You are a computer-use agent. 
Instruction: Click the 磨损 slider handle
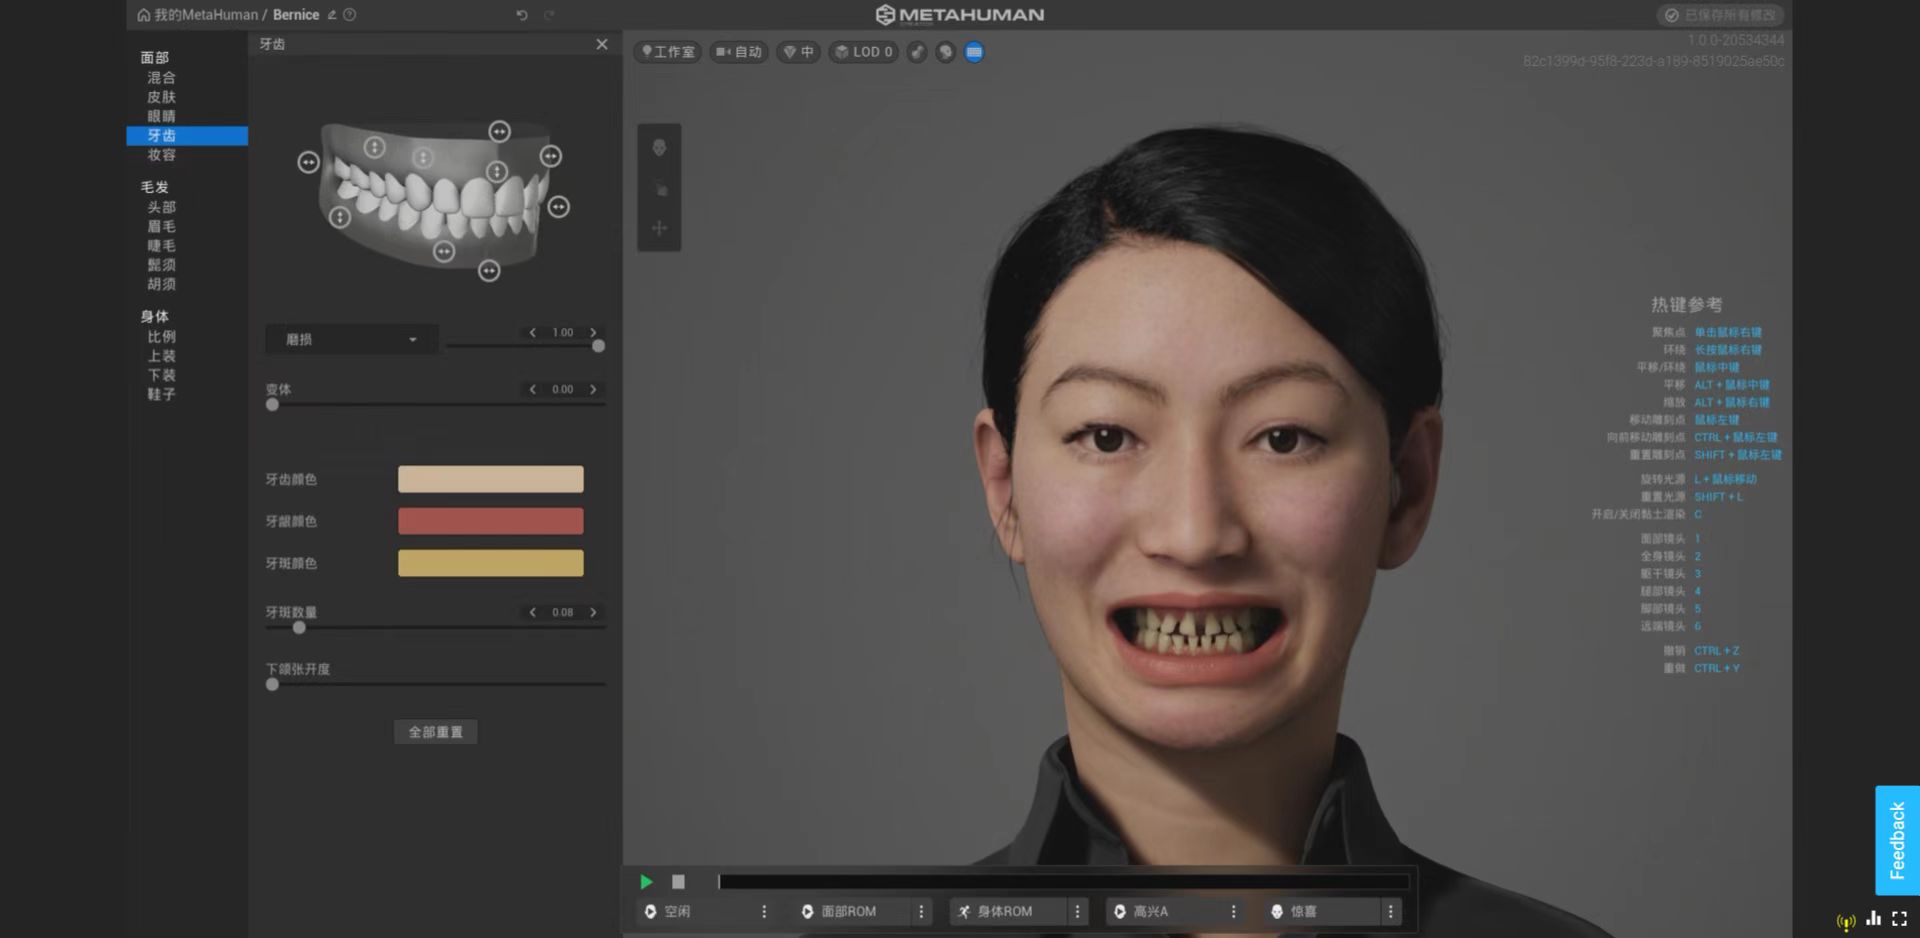tap(598, 346)
